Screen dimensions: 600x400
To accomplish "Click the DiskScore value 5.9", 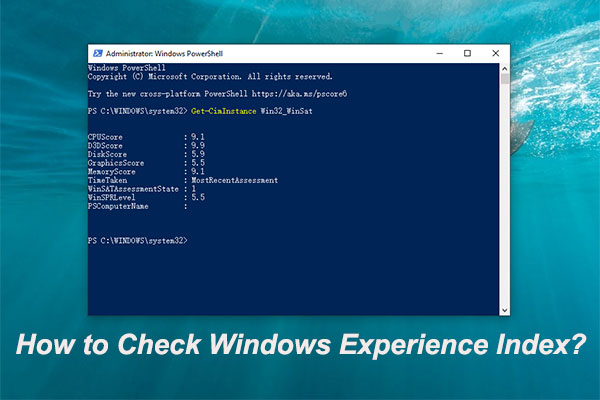I will 198,154.
